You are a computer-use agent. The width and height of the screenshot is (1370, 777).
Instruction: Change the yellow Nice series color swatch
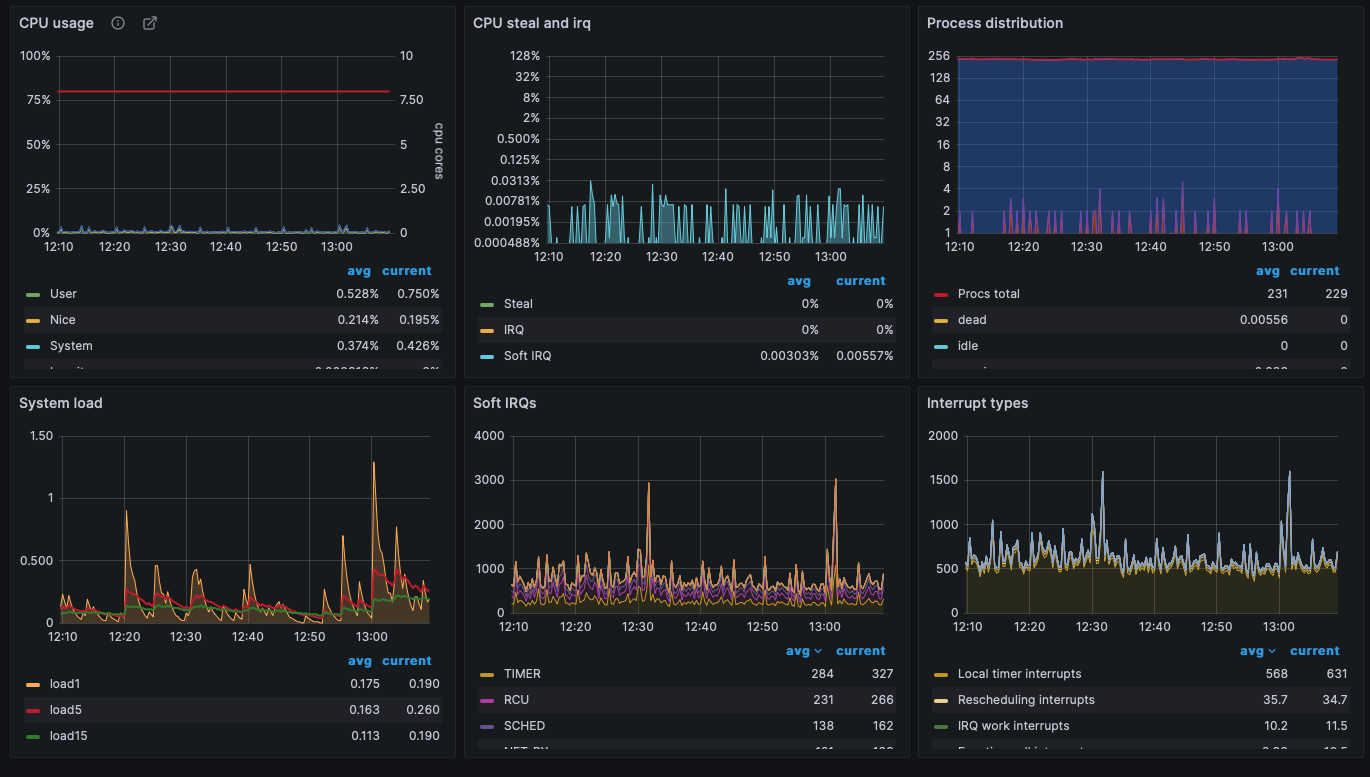click(x=33, y=320)
